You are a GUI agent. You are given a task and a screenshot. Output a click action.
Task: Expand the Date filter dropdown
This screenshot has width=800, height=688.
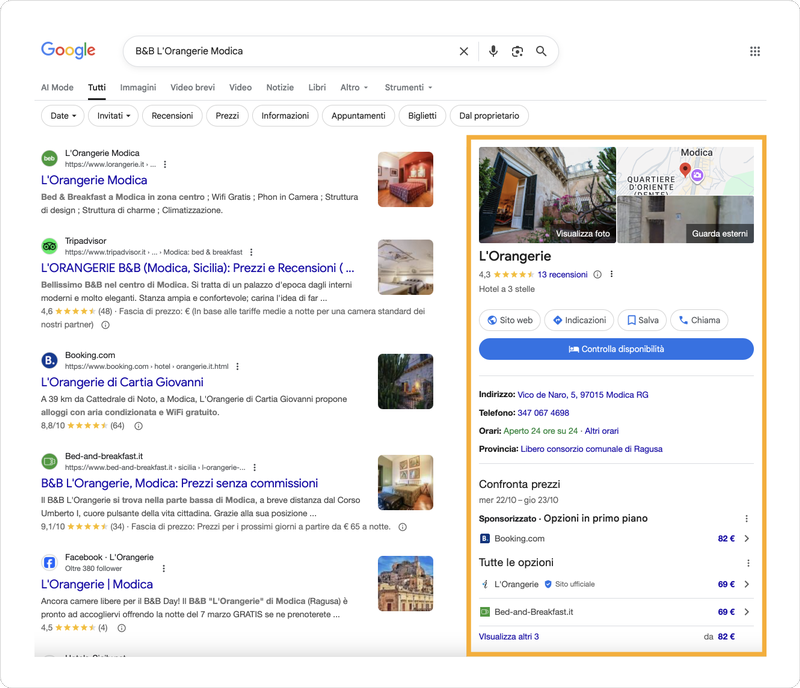tap(63, 116)
